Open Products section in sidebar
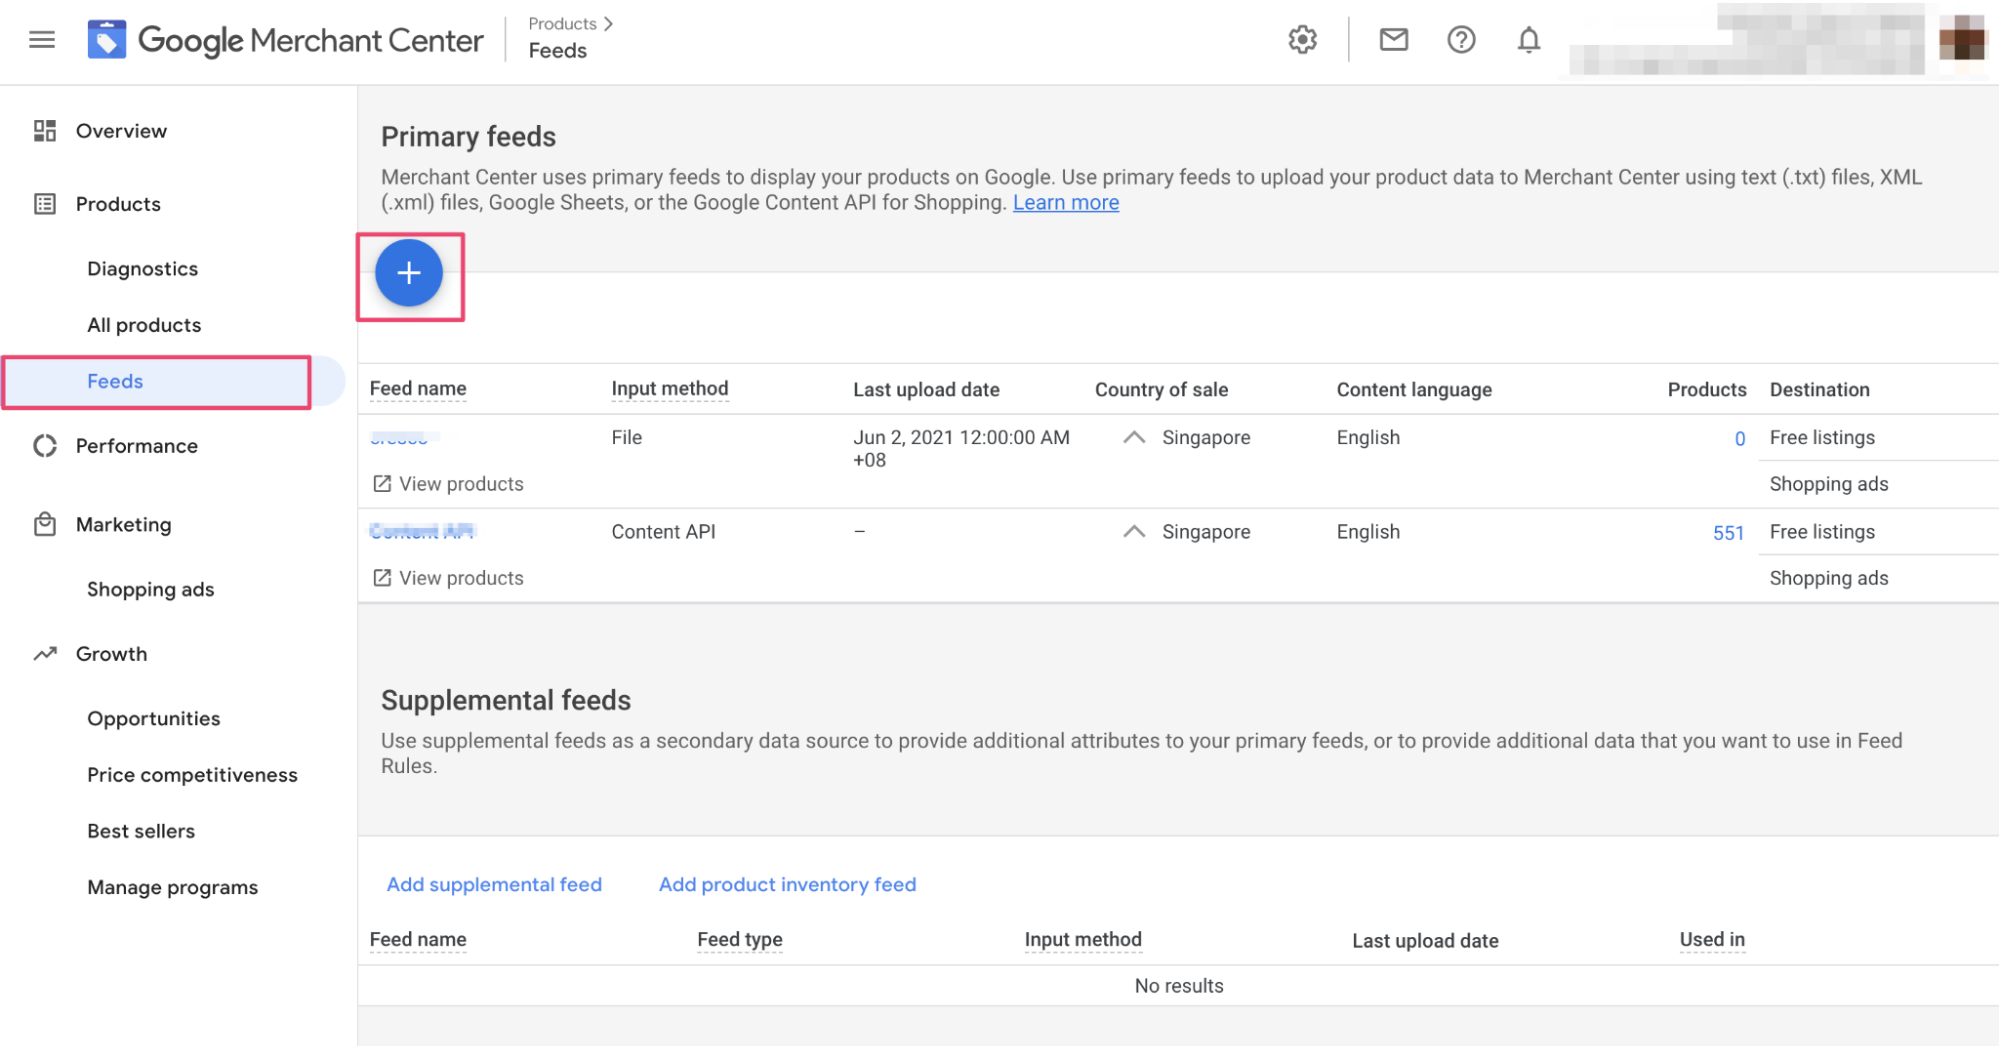 pos(118,204)
